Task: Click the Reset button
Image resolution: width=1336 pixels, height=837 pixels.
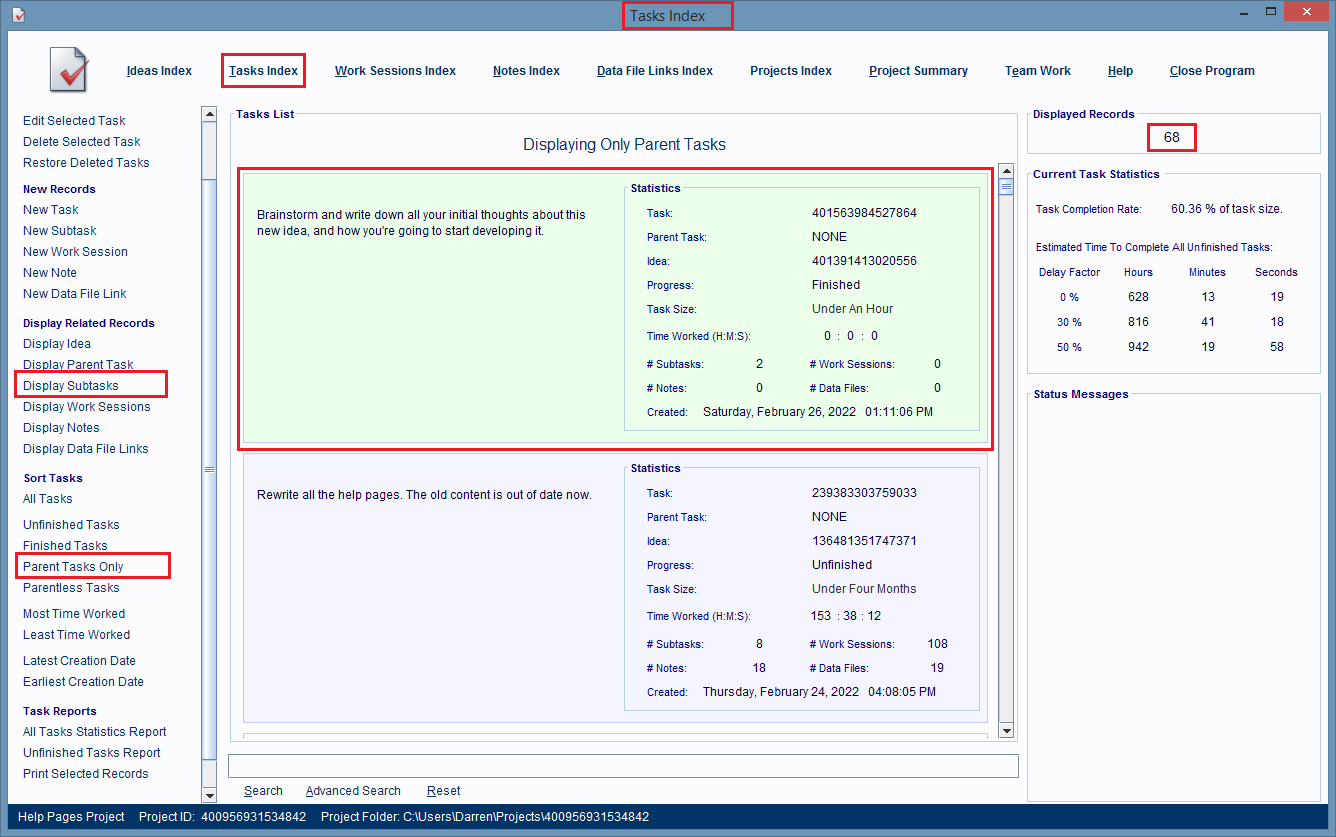Action: 443,791
